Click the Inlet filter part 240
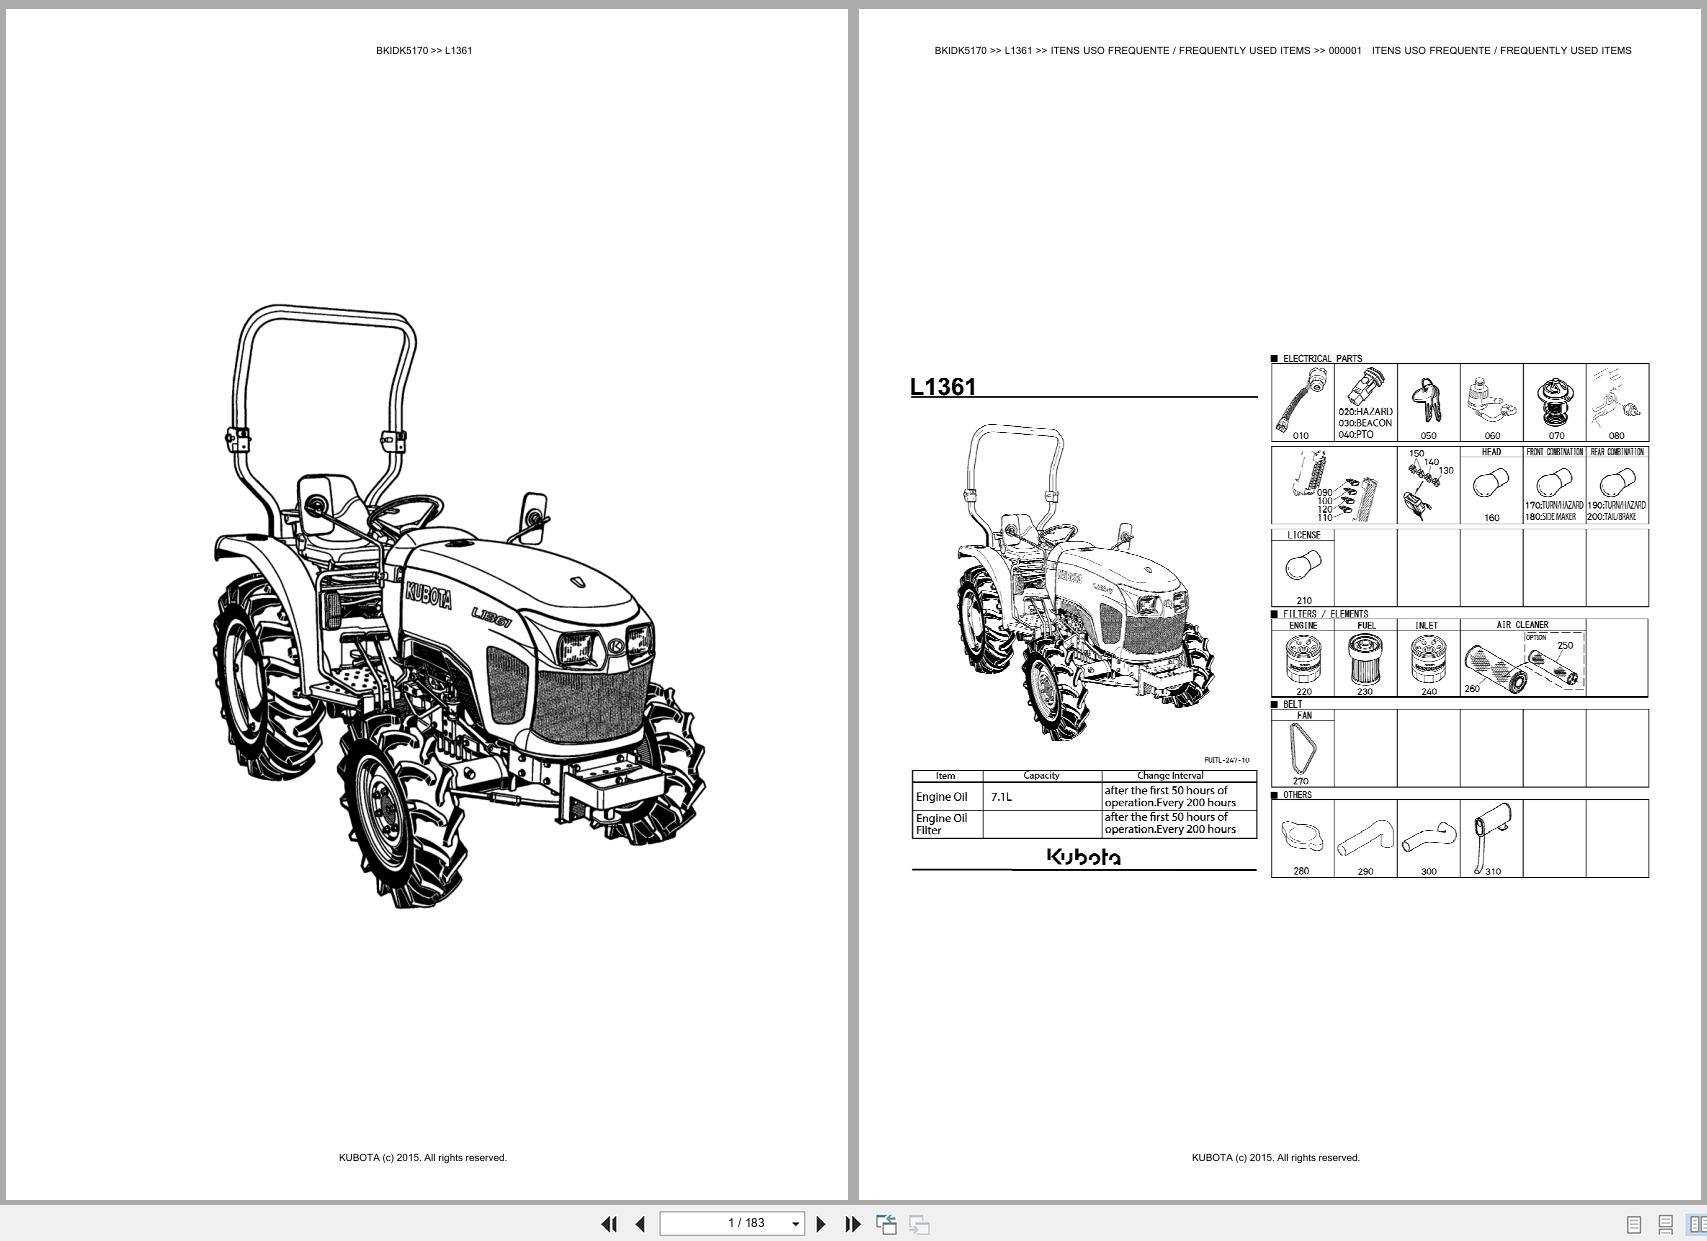The image size is (1707, 1241). click(1428, 658)
